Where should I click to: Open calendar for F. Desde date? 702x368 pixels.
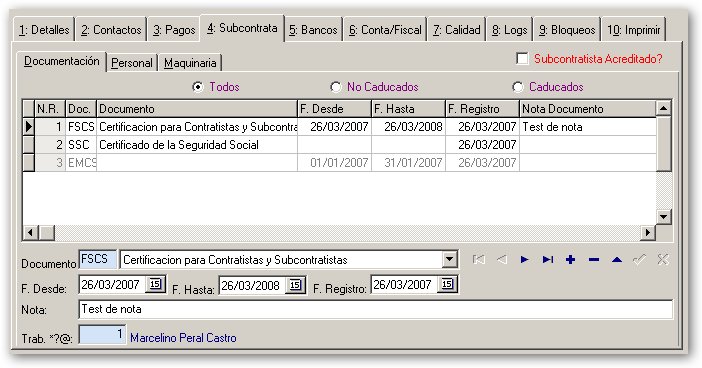tap(155, 284)
